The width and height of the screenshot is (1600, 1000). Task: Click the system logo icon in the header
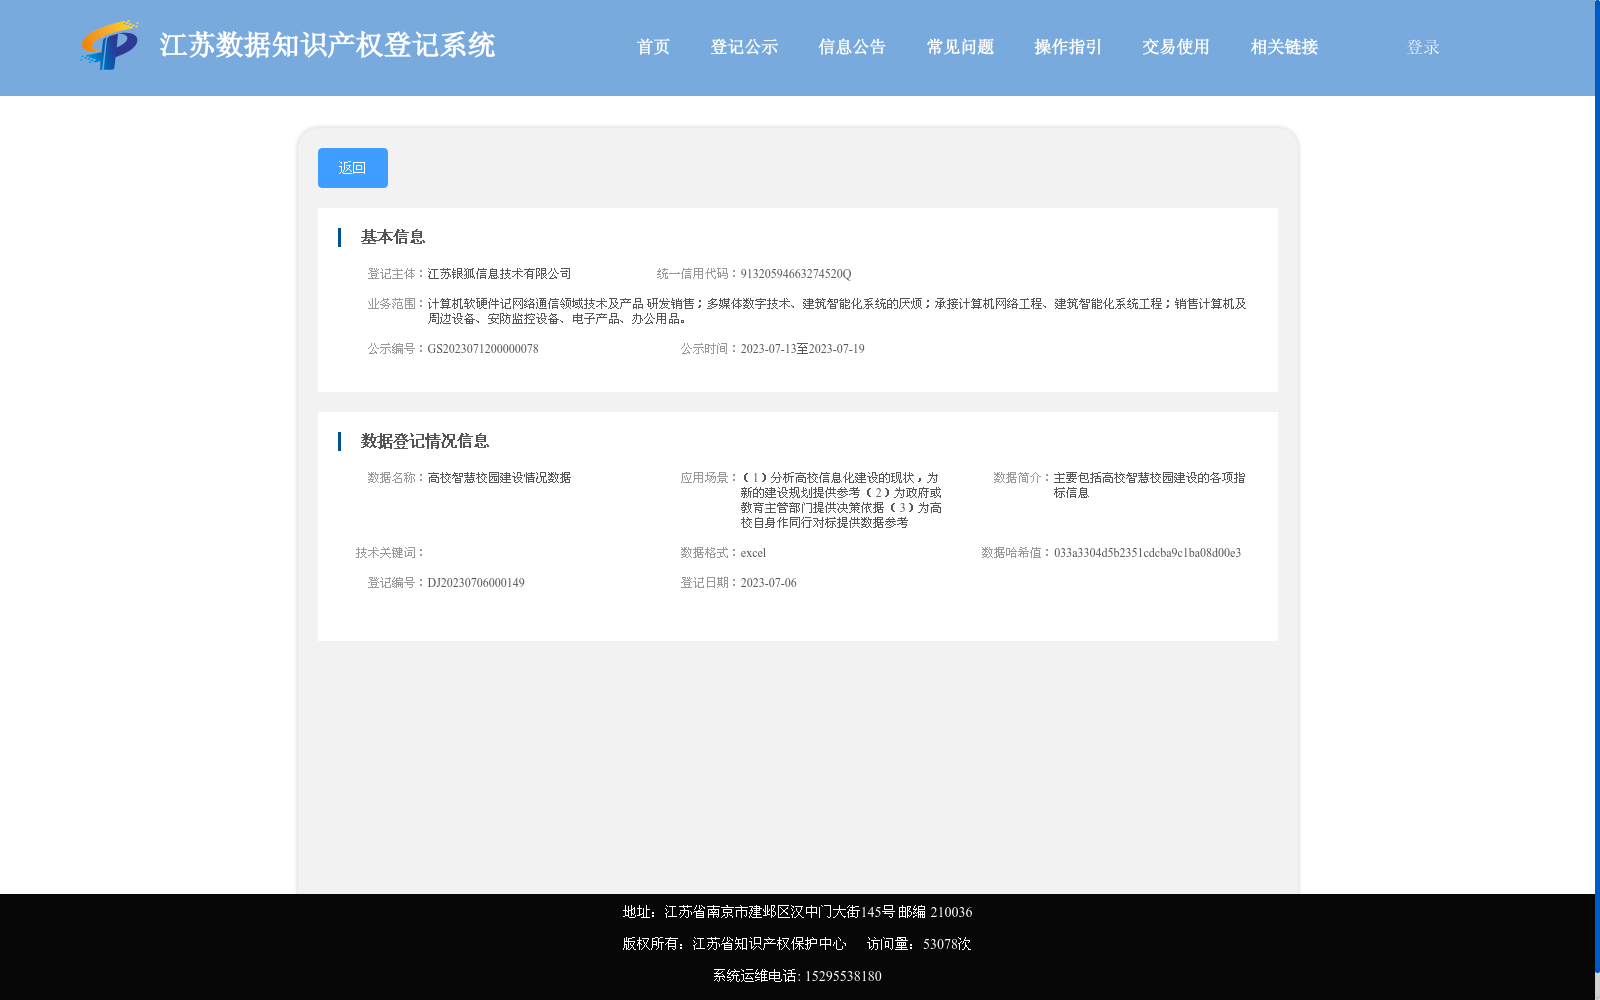point(110,45)
